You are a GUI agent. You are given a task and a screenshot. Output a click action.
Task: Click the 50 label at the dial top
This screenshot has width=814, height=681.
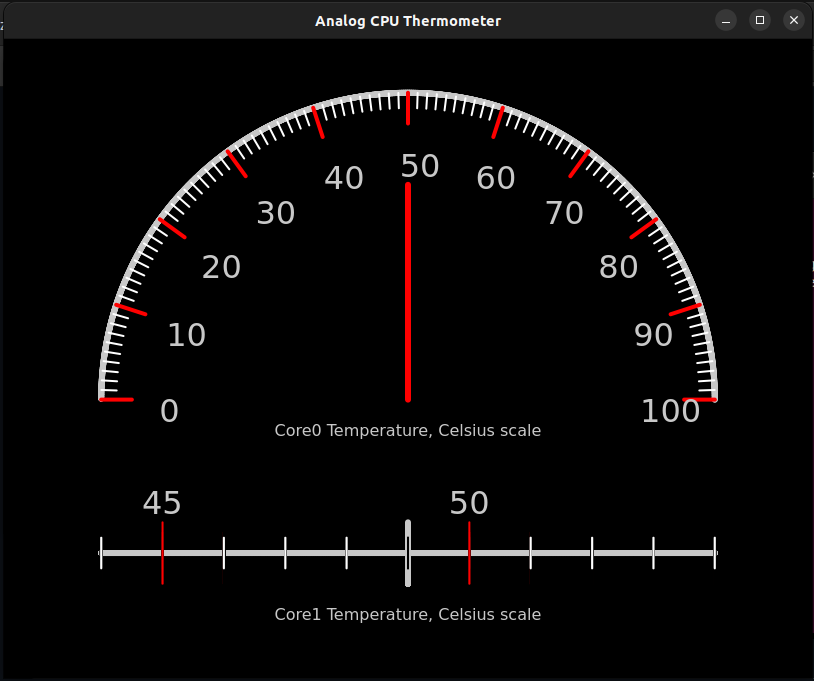coord(421,166)
